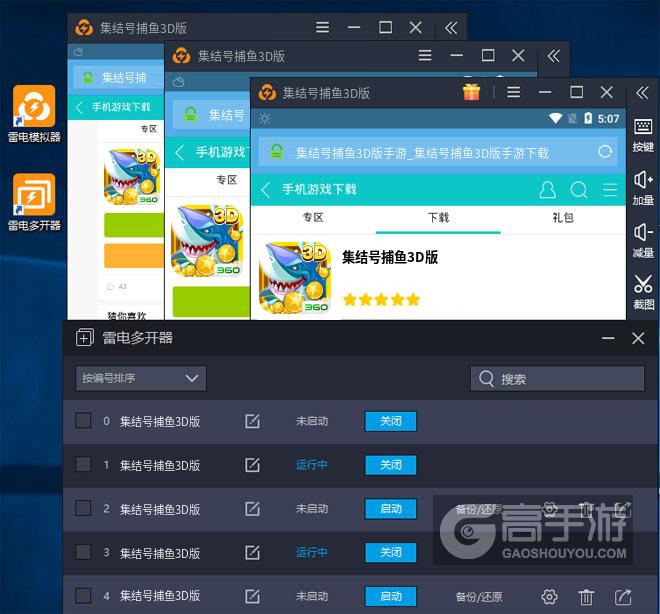
Task: Collapse the front emulator sidebar with double-arrow icon
Action: pos(642,93)
